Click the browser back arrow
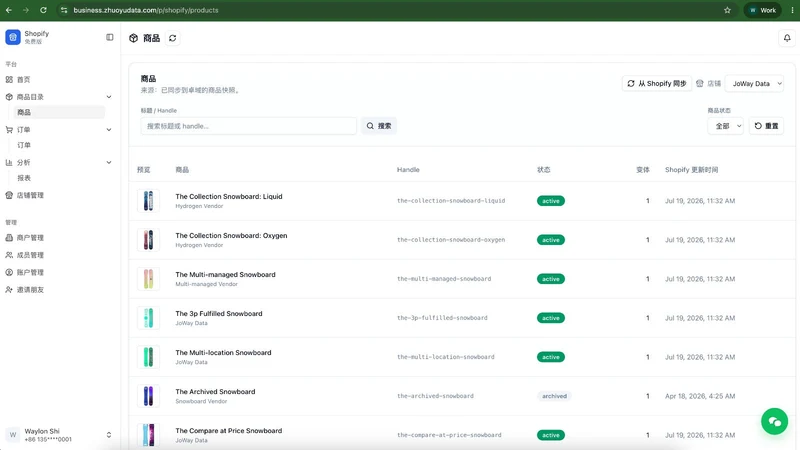Image resolution: width=800 pixels, height=450 pixels. pos(9,10)
